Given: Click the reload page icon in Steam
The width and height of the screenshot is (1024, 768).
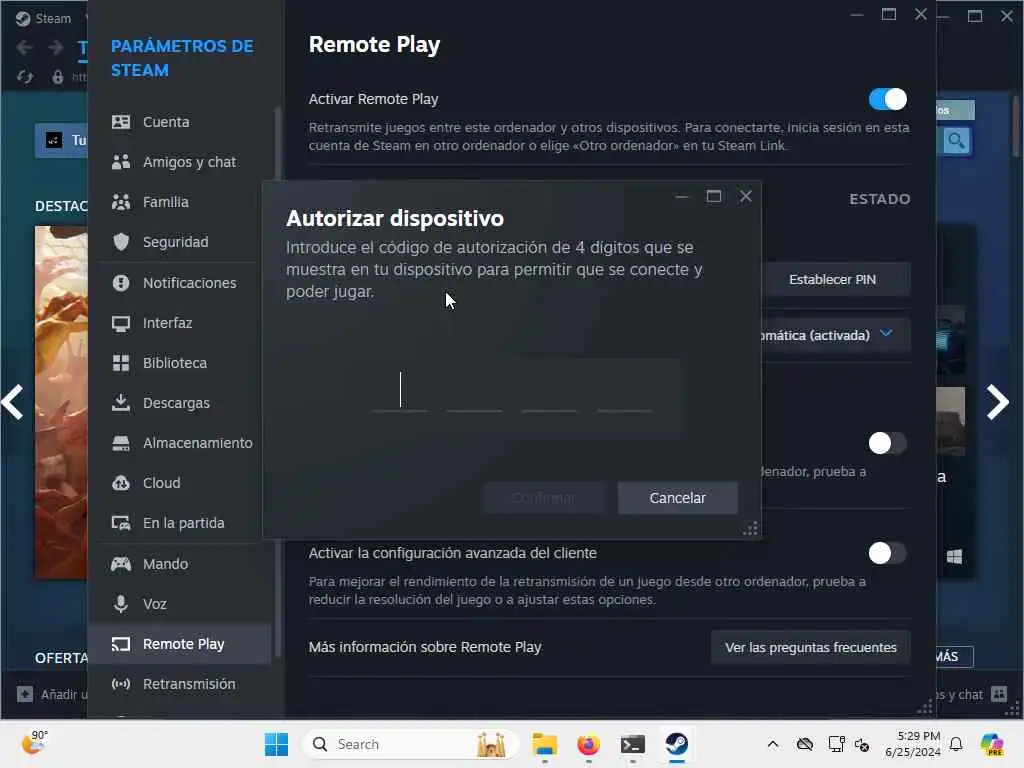Looking at the screenshot, I should (x=25, y=77).
